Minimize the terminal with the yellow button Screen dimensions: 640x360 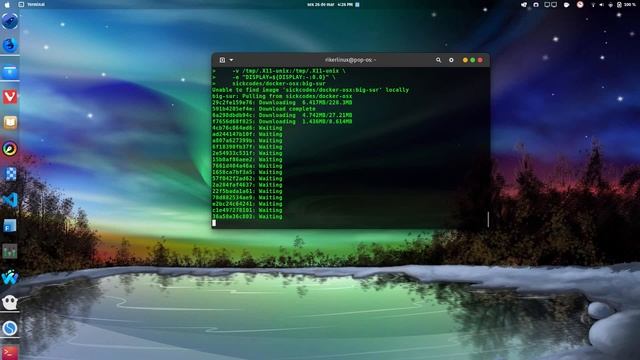pyautogui.click(x=465, y=60)
